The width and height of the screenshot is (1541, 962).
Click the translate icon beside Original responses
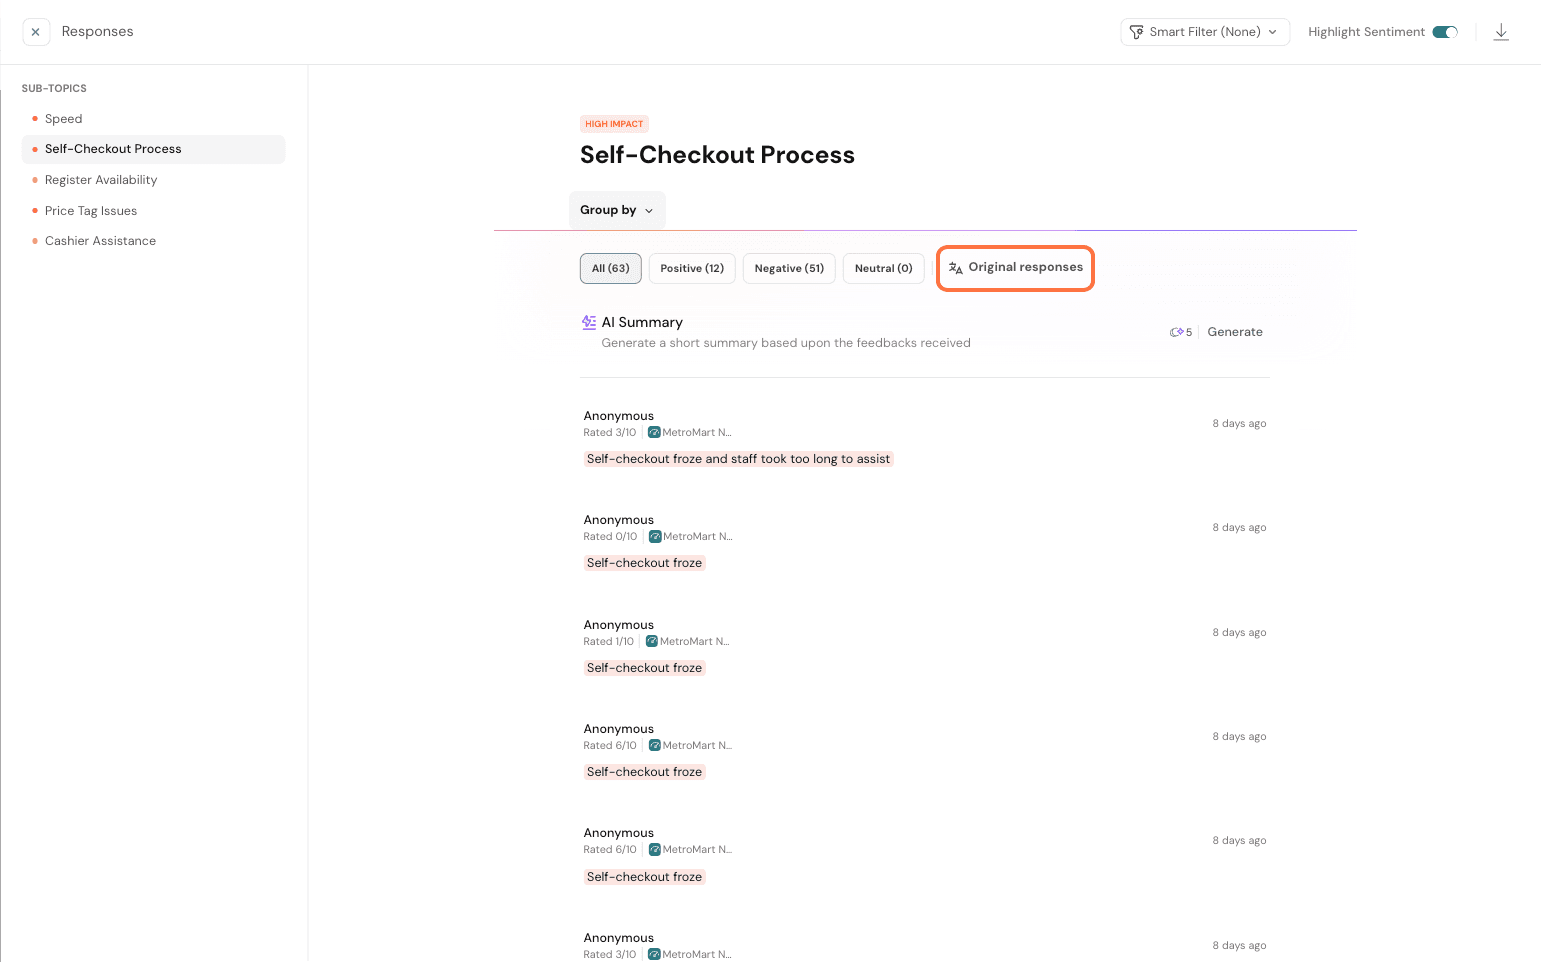coord(956,268)
